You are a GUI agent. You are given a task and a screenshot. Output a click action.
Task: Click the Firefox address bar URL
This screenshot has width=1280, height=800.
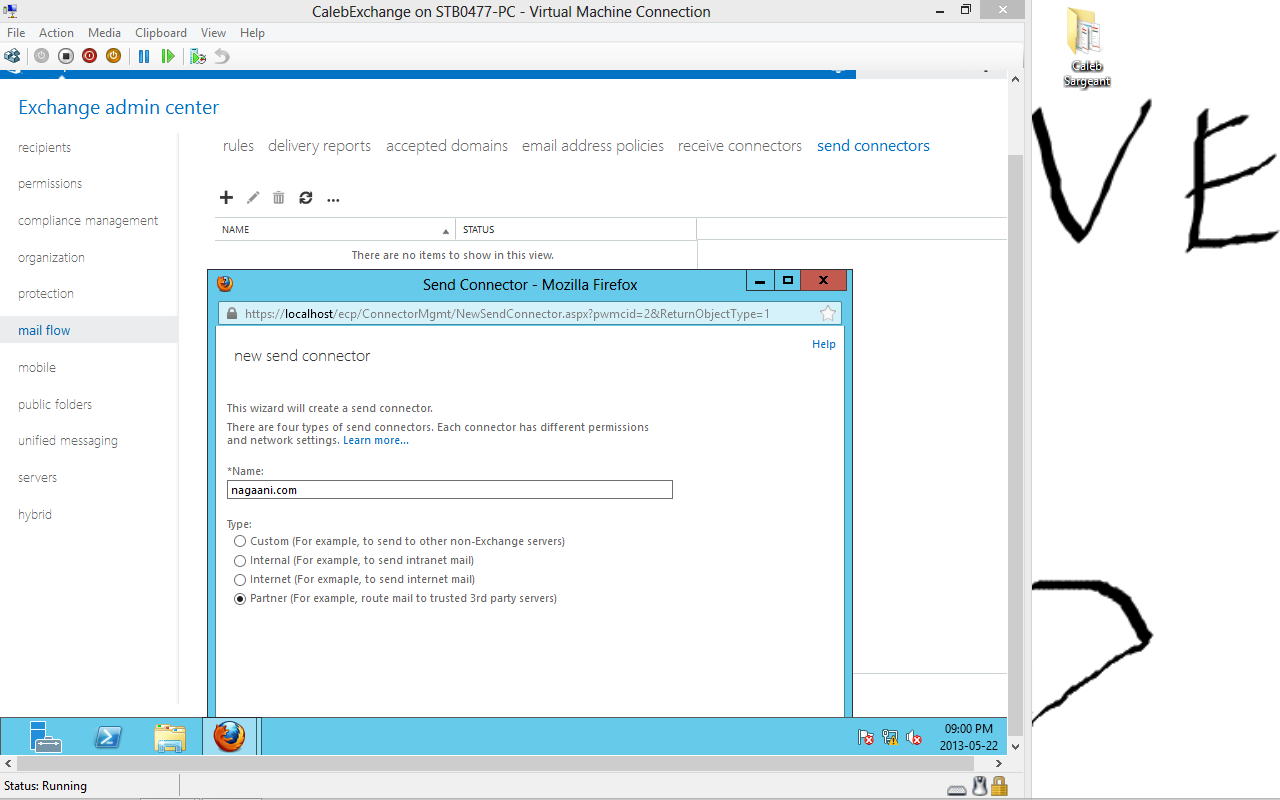pyautogui.click(x=507, y=313)
